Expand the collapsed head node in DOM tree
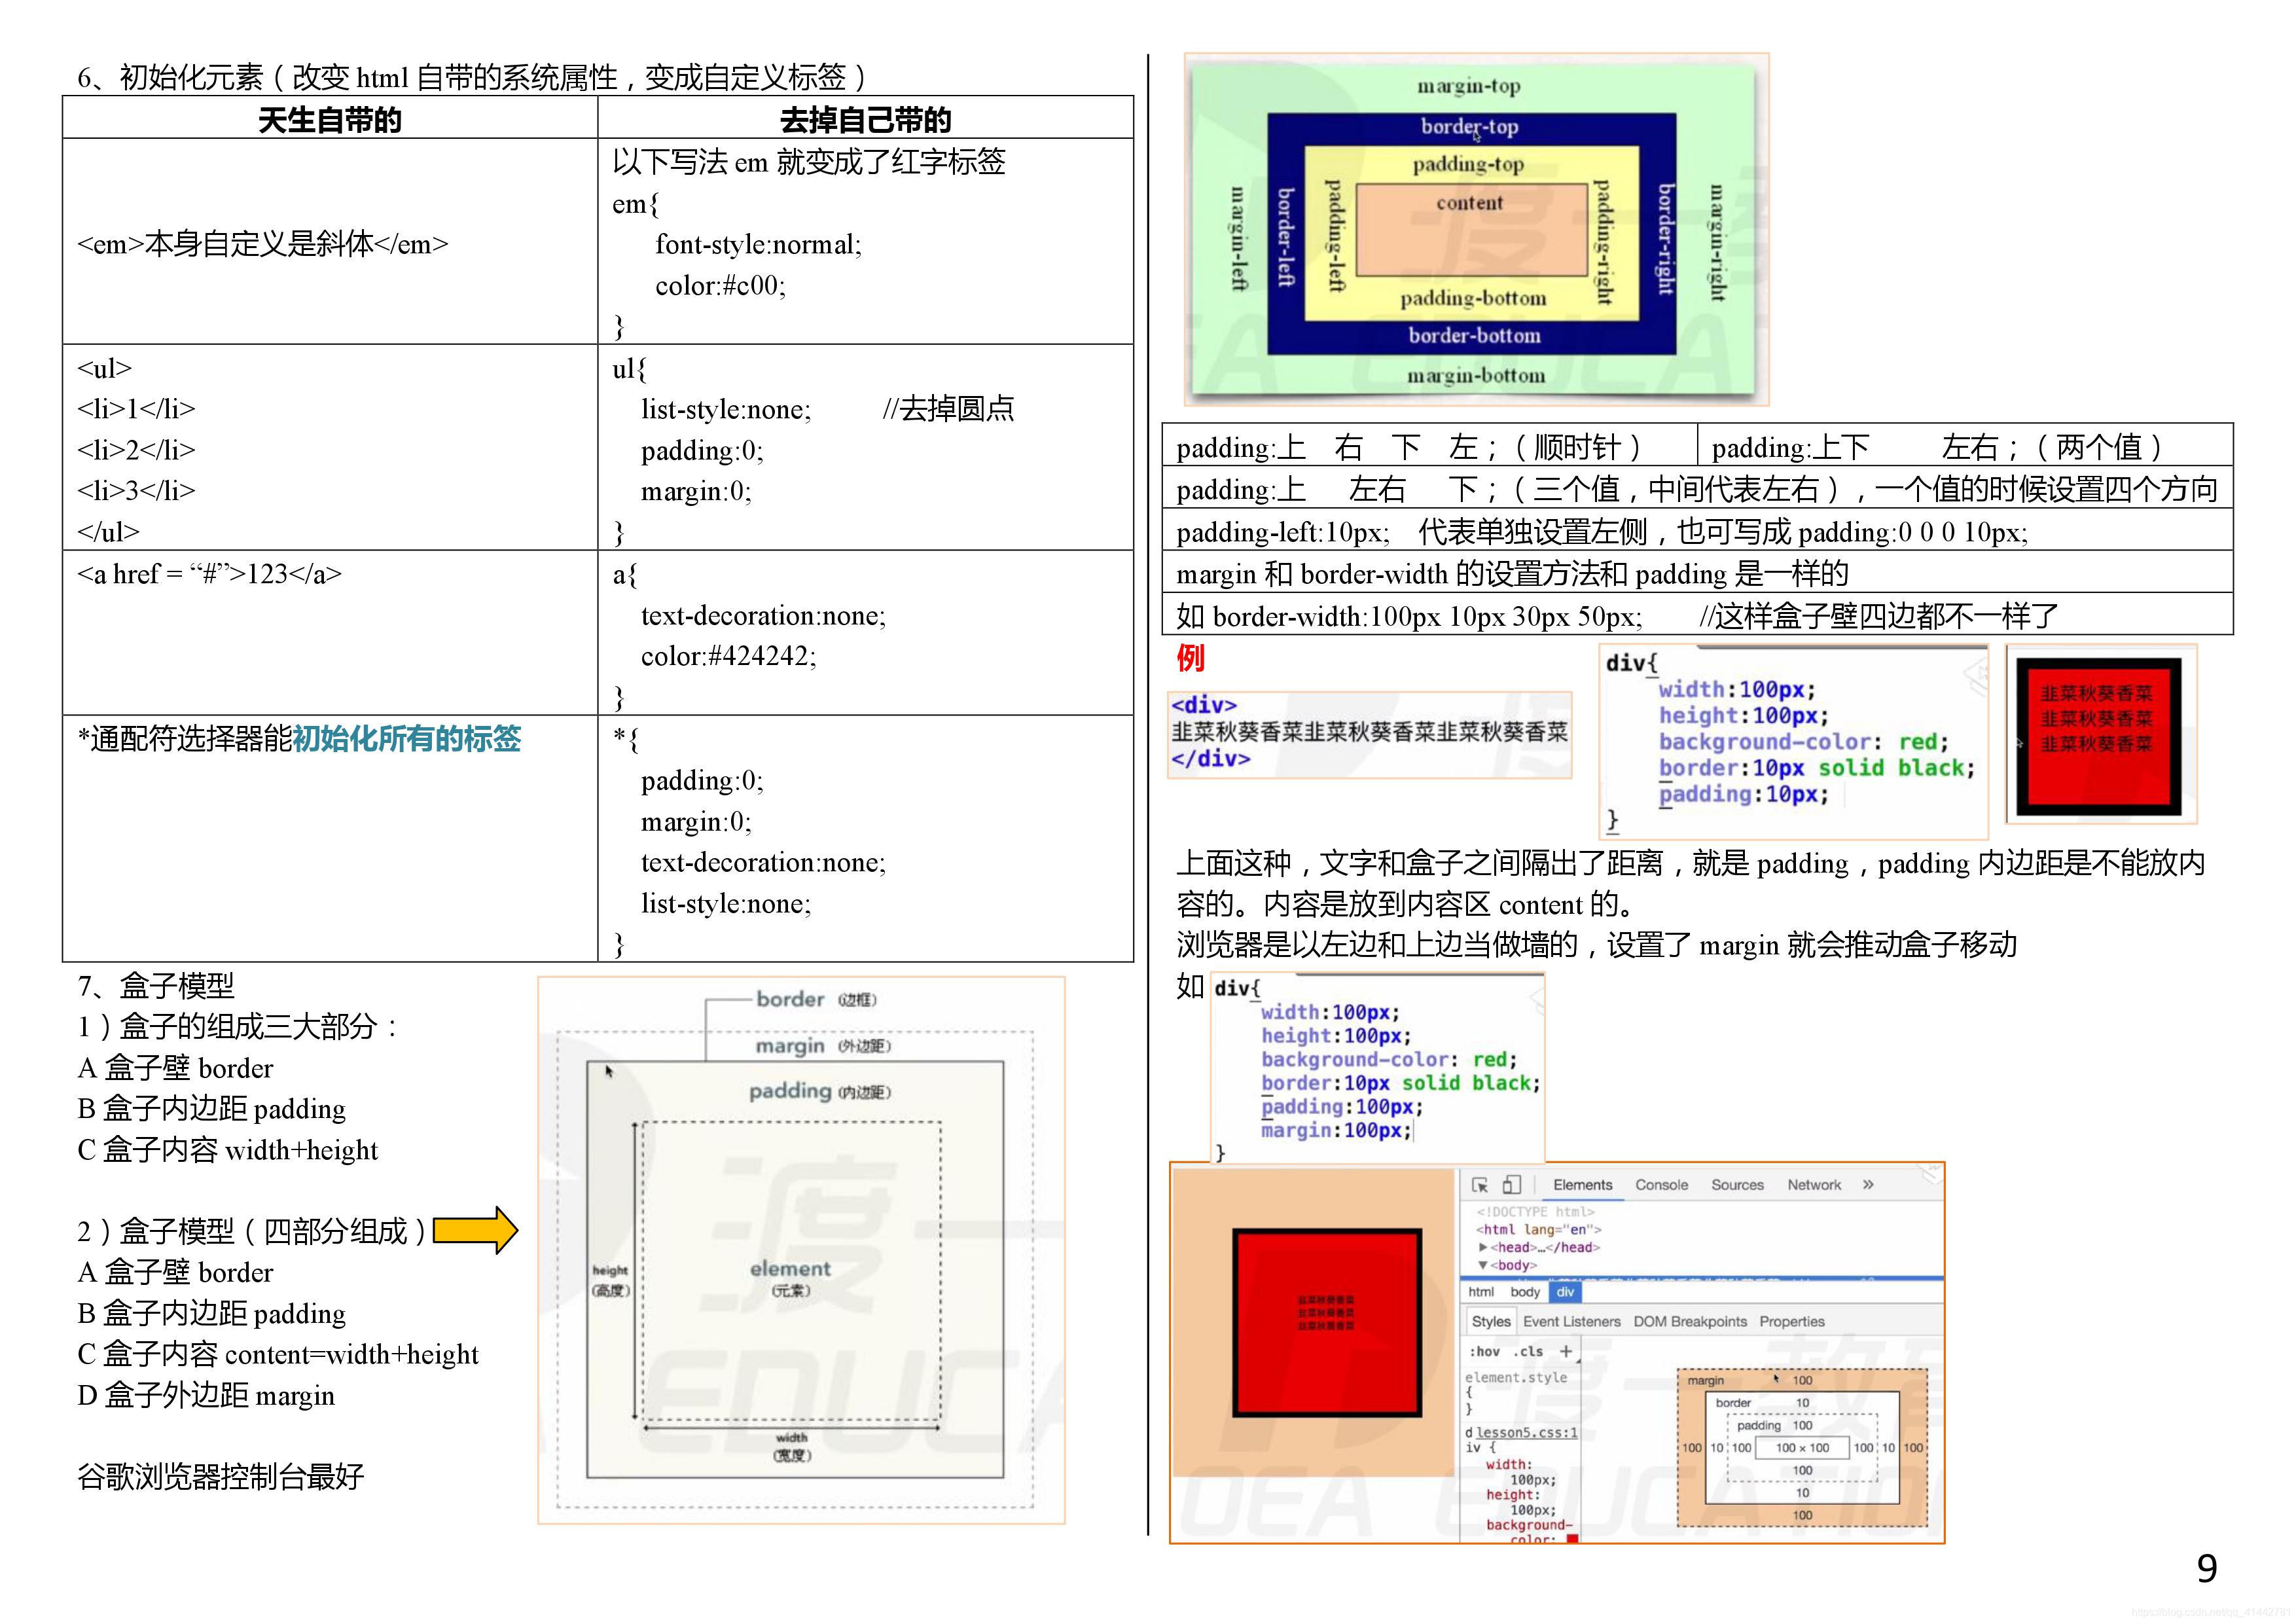Screen dimensions: 2296x1624 pos(1483,1247)
